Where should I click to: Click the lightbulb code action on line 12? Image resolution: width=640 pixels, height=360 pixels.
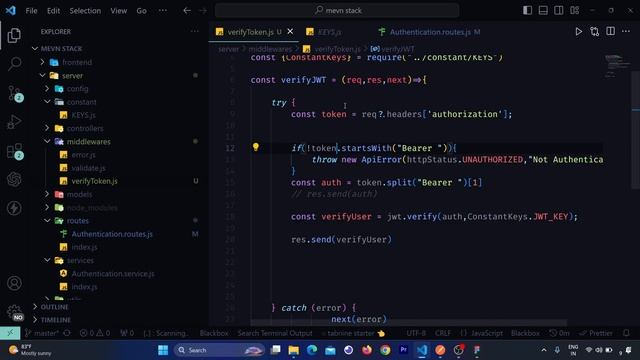pos(256,147)
